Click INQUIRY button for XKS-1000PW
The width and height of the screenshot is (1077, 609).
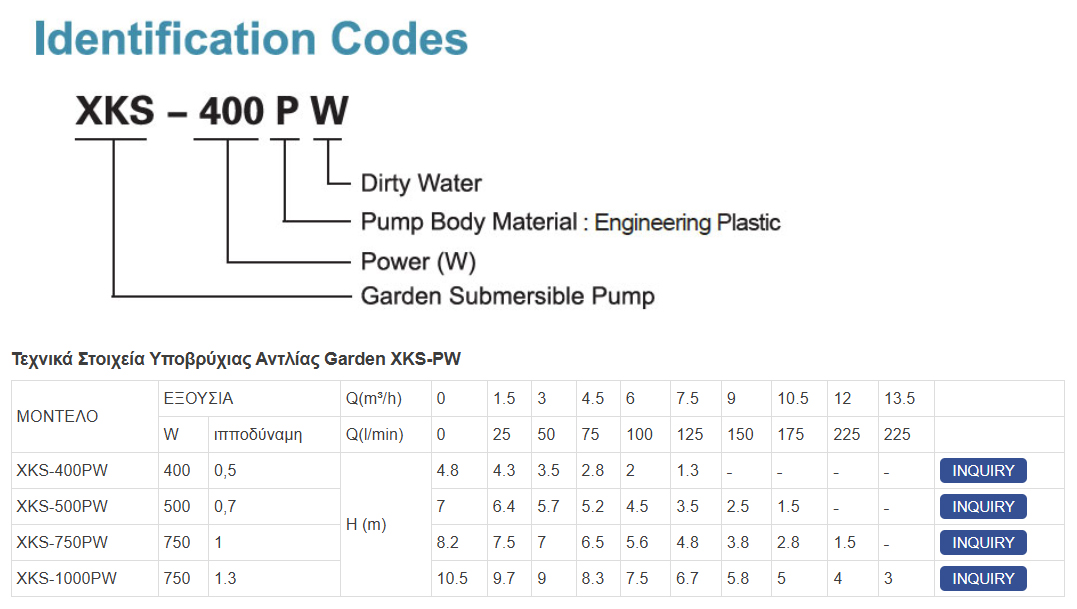pos(983,578)
